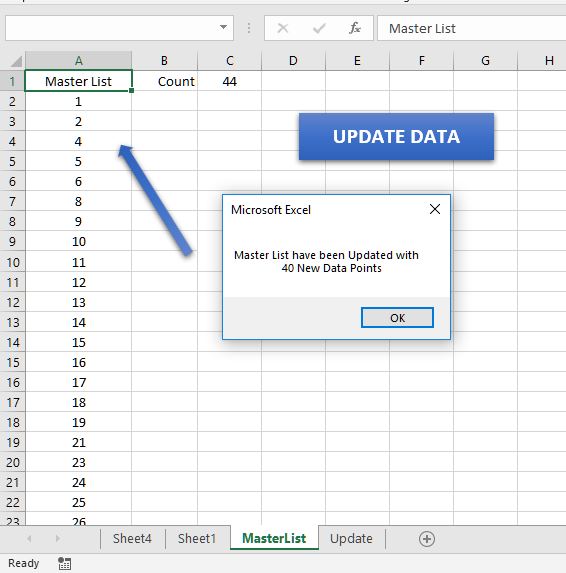Click the Cancel X icon in formula bar

point(282,28)
